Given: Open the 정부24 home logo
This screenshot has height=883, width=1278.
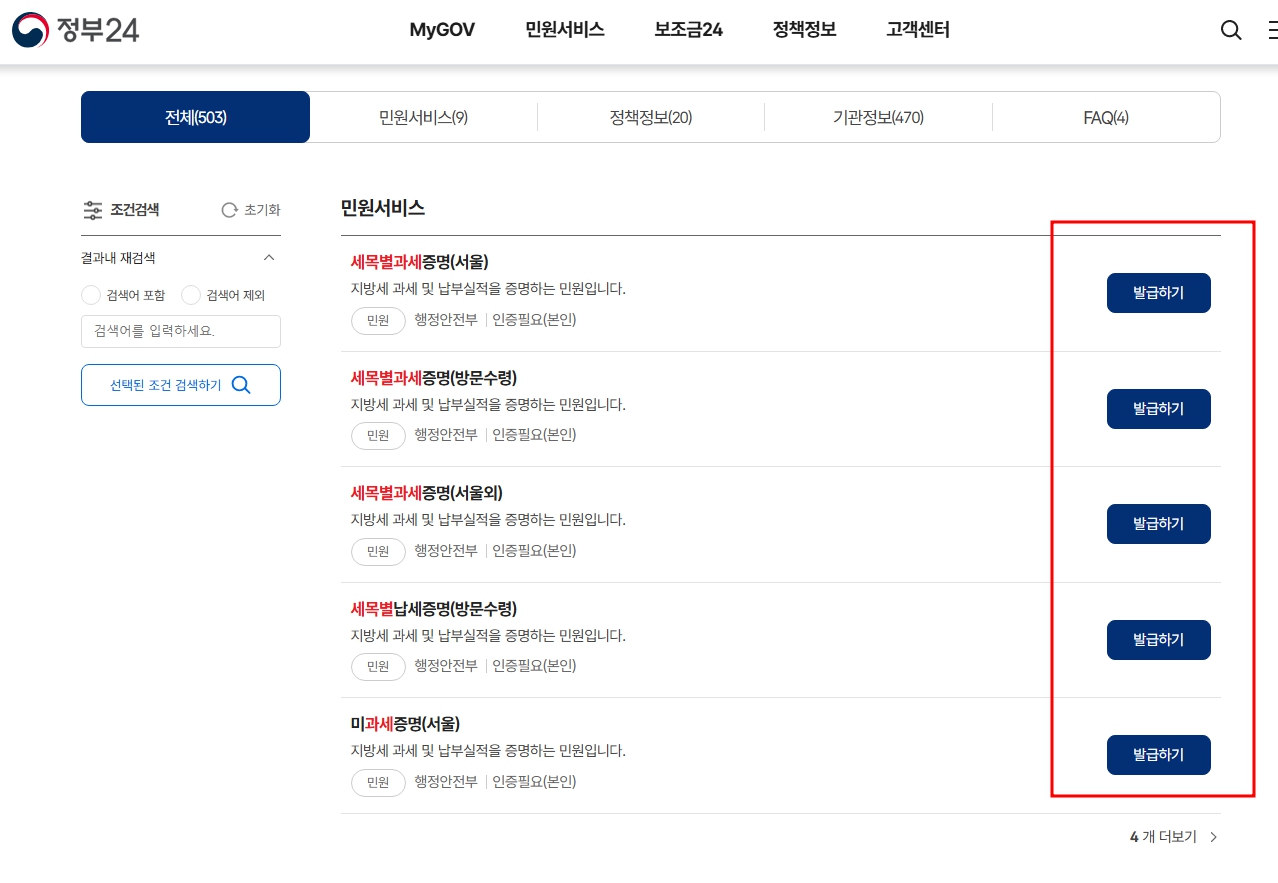Looking at the screenshot, I should click(x=76, y=30).
